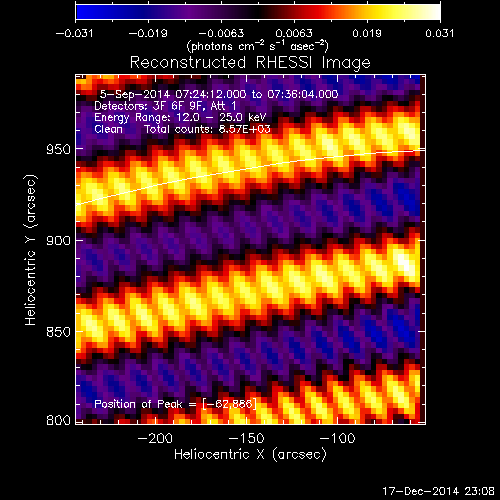500x500 pixels.
Task: Click the 0.019 colorbar tick label
Action: [x=367, y=33]
